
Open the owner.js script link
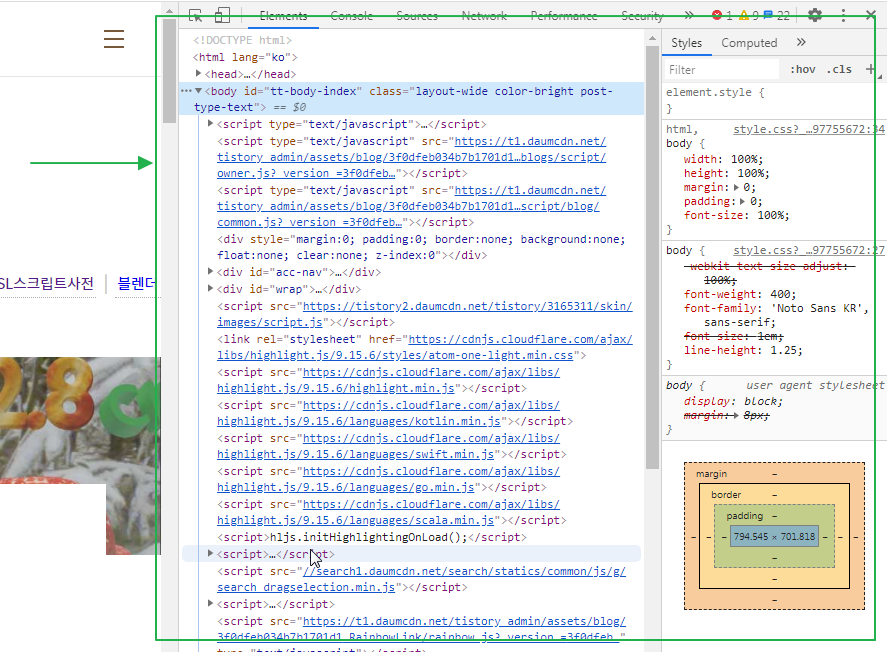click(411, 157)
